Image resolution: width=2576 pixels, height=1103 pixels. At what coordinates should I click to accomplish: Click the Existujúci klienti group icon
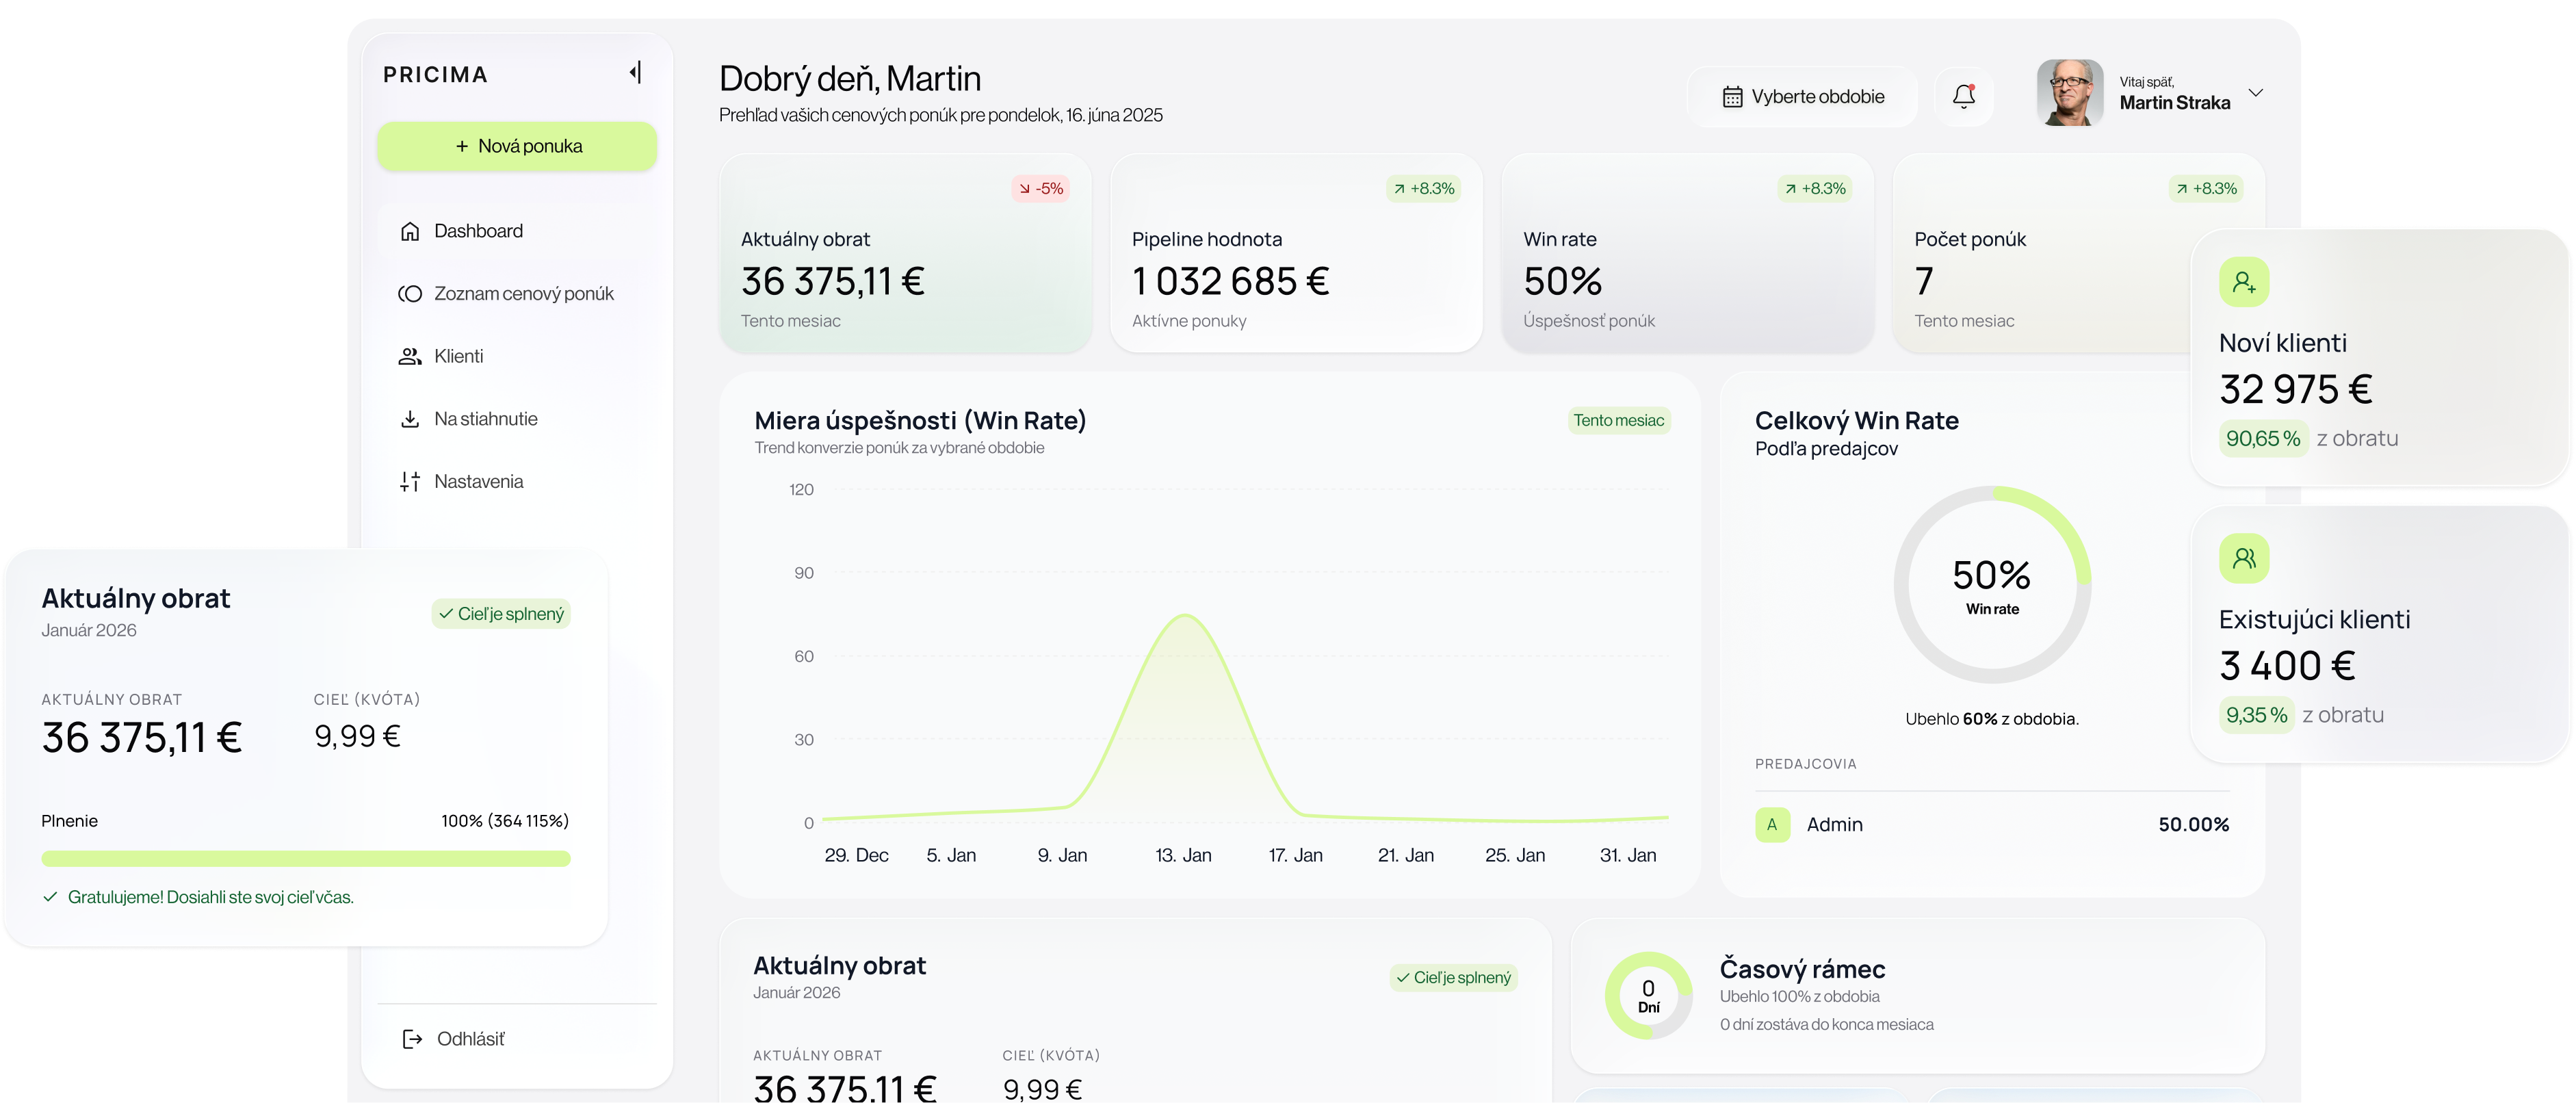click(2243, 558)
